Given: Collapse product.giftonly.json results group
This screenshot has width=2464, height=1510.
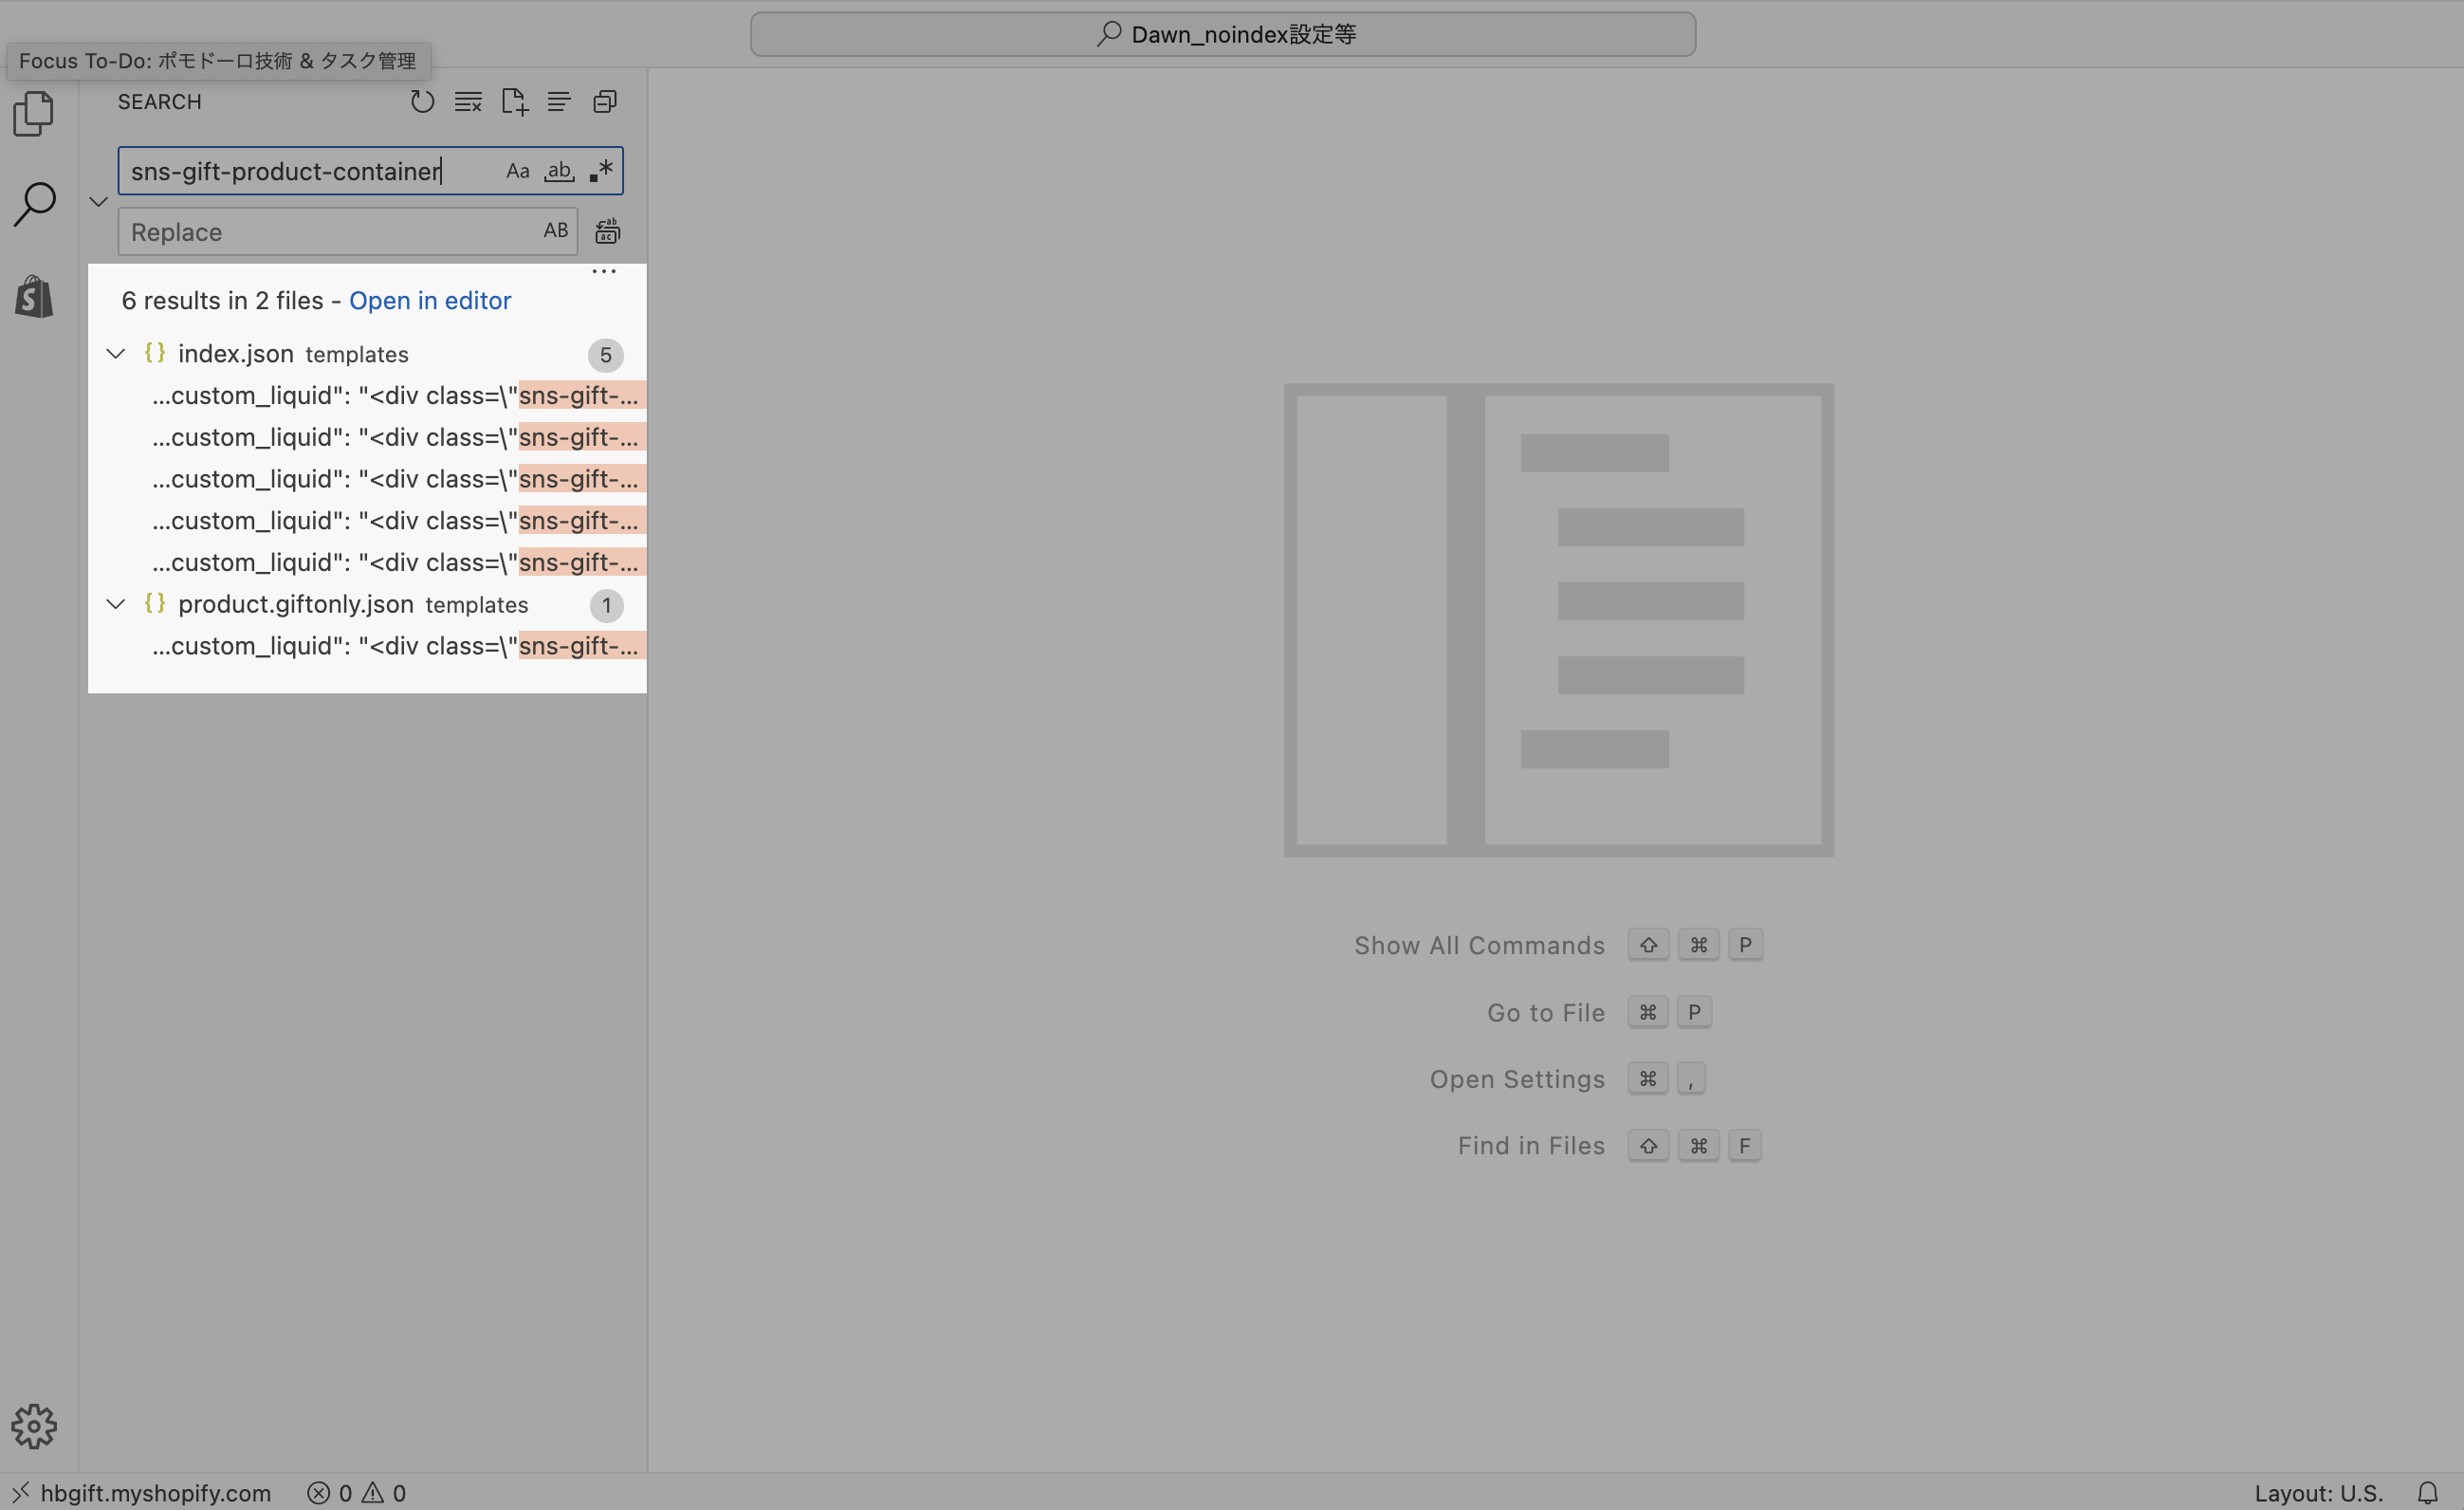Looking at the screenshot, I should (116, 604).
